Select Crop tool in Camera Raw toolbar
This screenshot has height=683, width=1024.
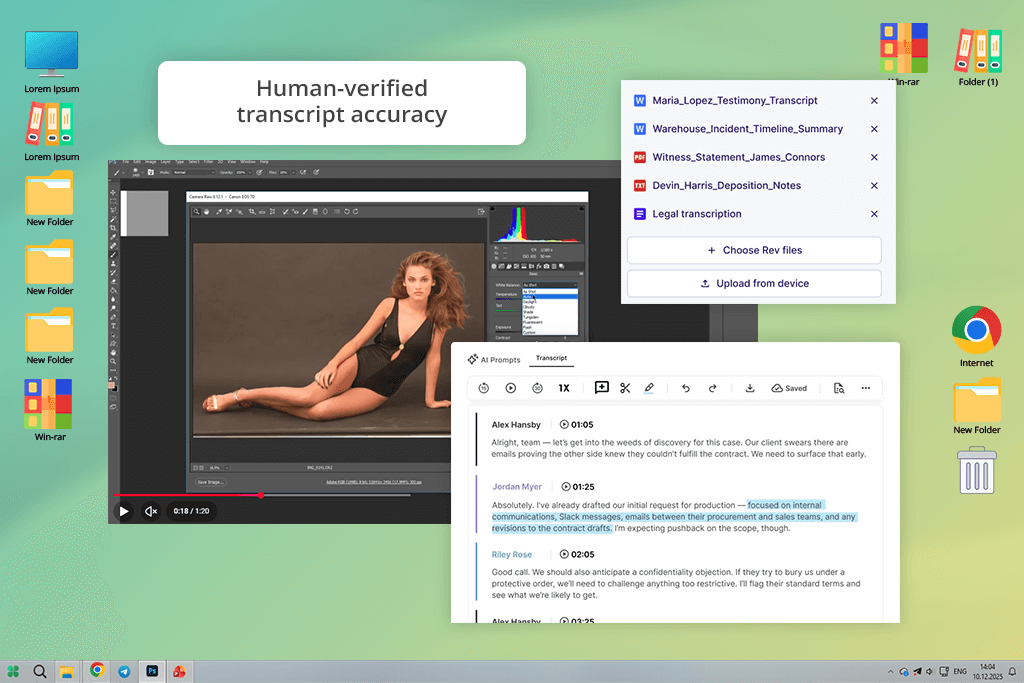(251, 212)
